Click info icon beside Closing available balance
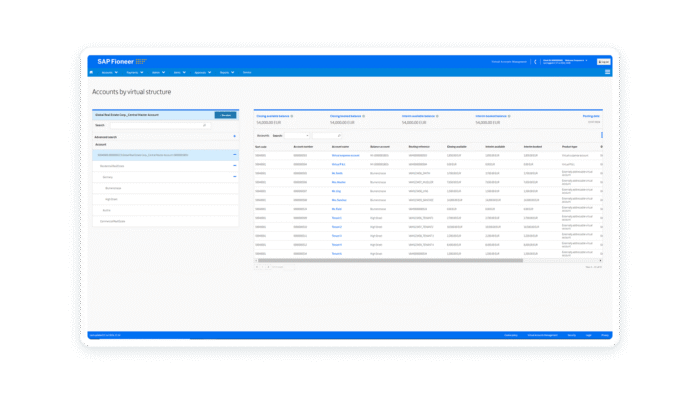700x394 pixels. 292,116
